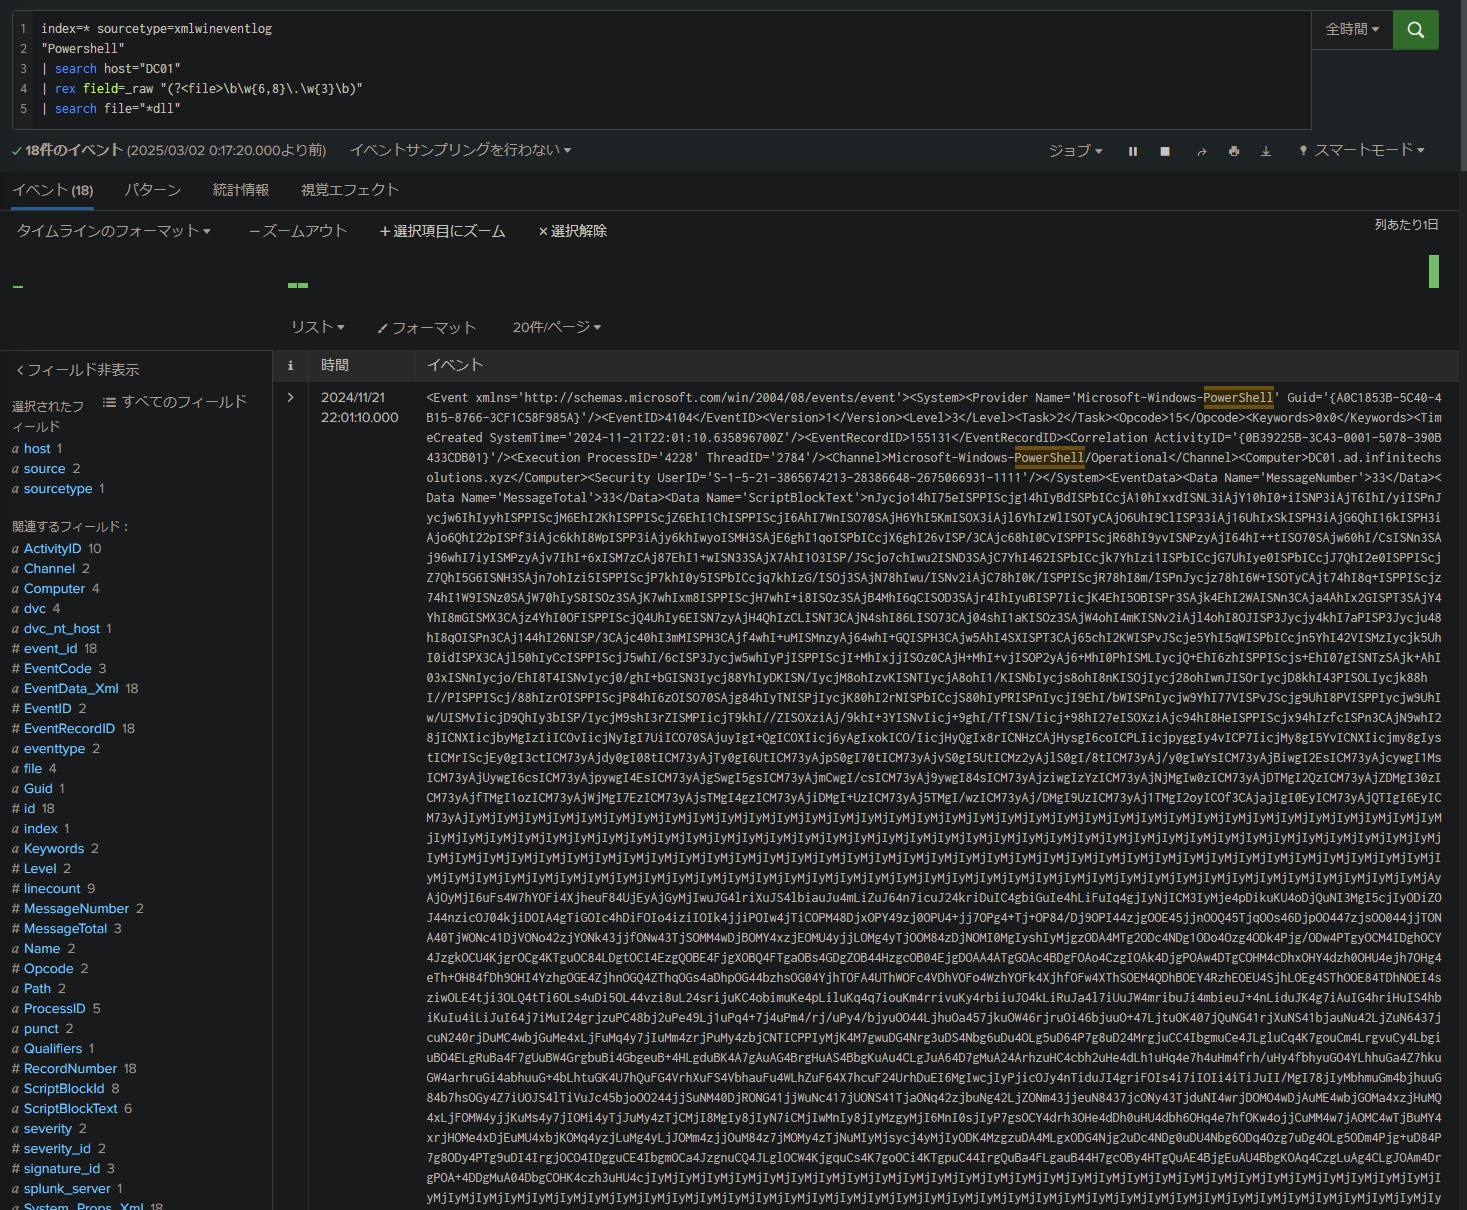1467x1210 pixels.
Task: Pause the search job
Action: click(x=1133, y=151)
